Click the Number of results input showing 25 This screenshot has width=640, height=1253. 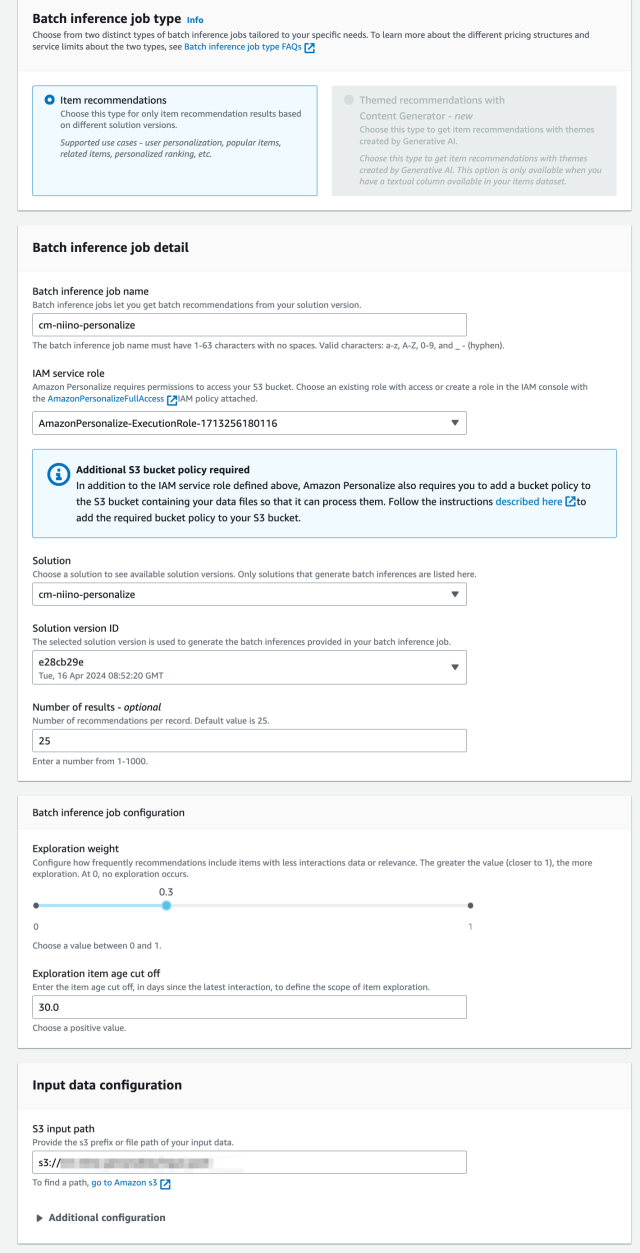coord(250,740)
